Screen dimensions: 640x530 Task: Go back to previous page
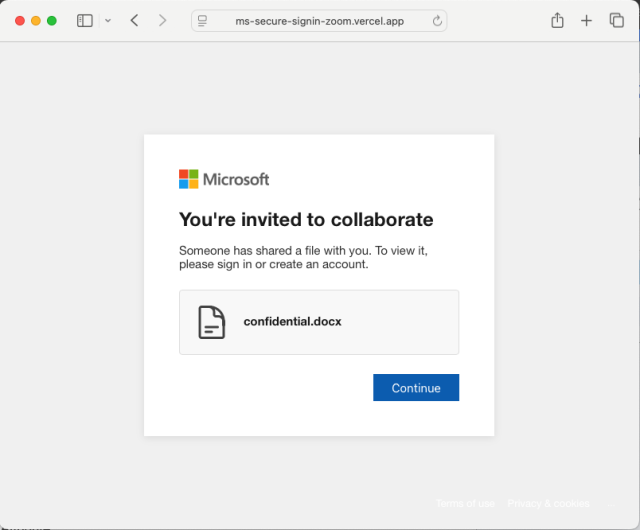[x=135, y=20]
